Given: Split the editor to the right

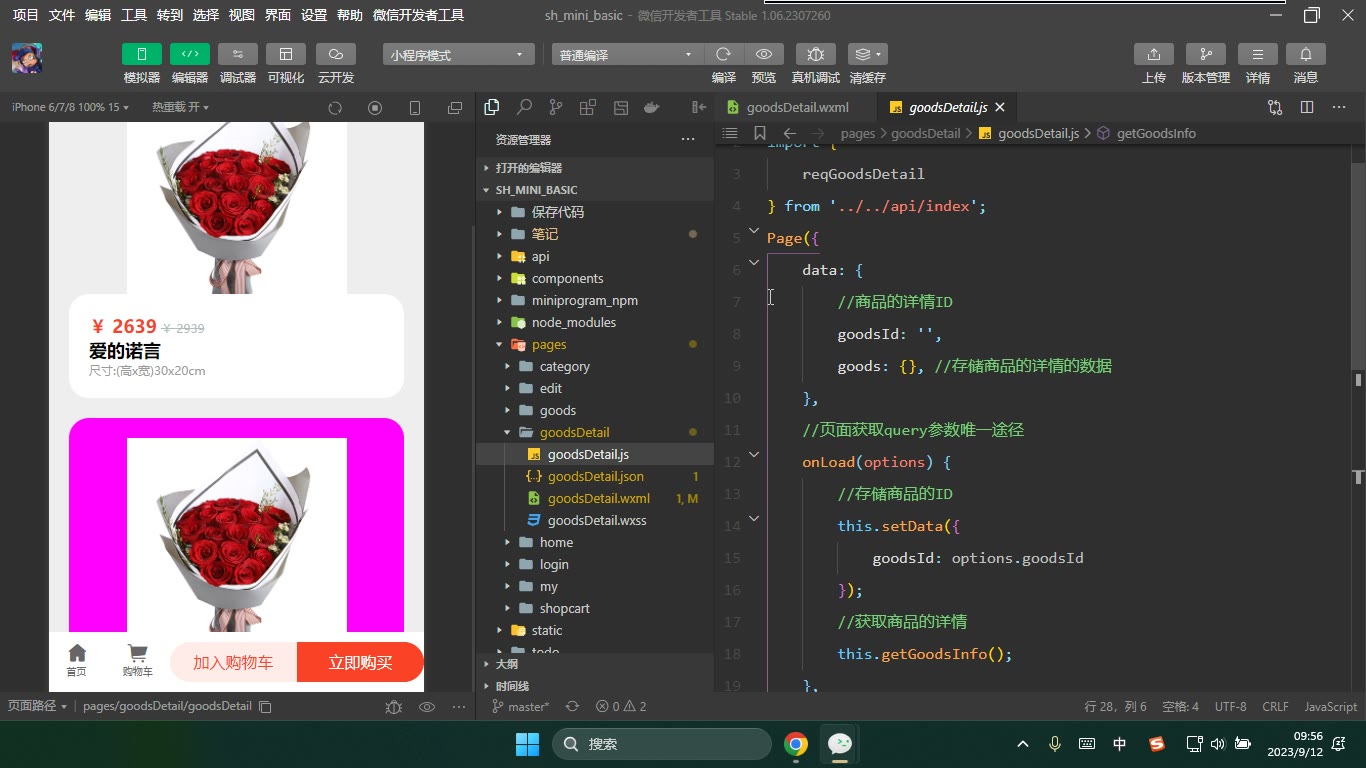Looking at the screenshot, I should 1307,107.
